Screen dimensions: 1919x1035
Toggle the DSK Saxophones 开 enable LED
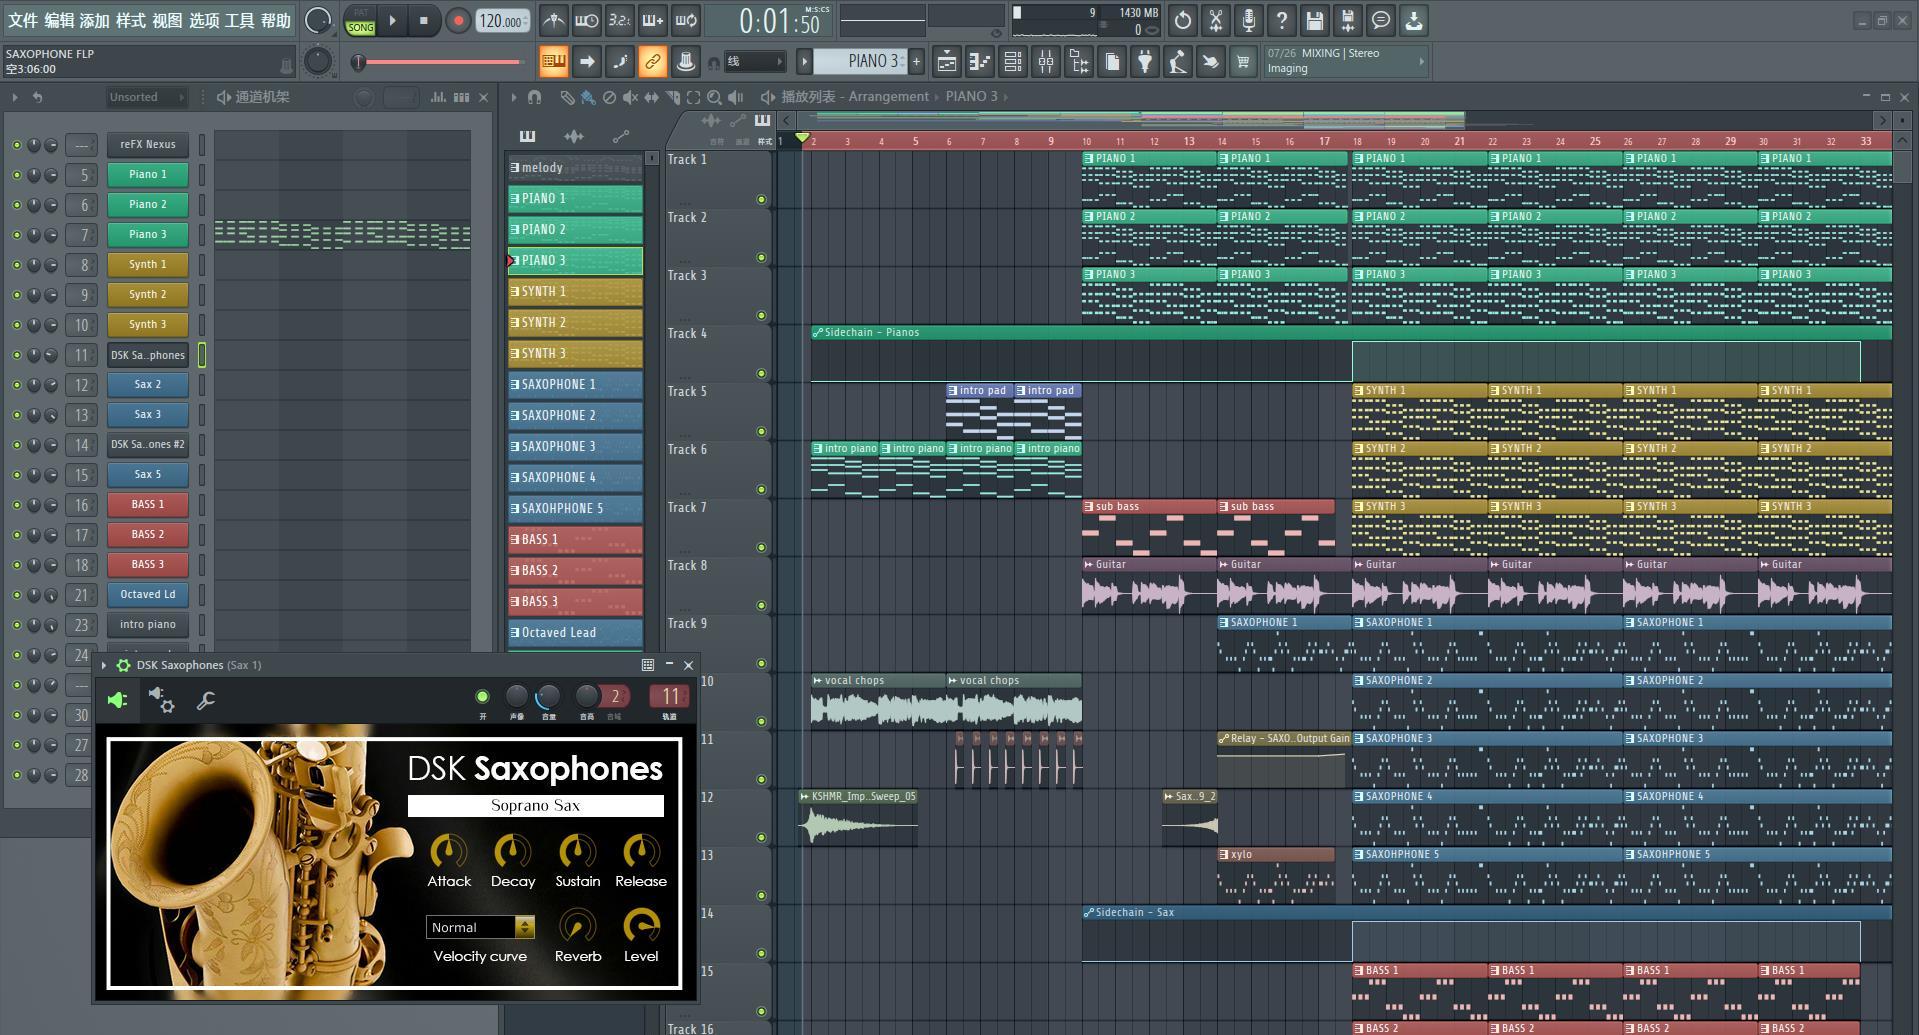(x=482, y=696)
